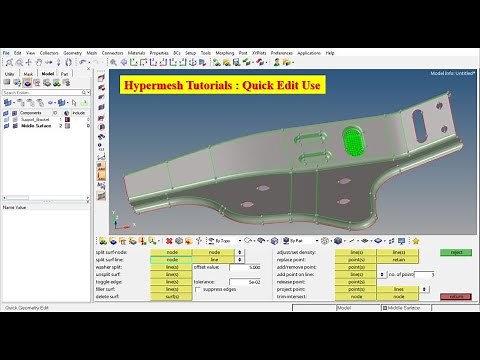Click the yellow star favorites icon

point(416,241)
